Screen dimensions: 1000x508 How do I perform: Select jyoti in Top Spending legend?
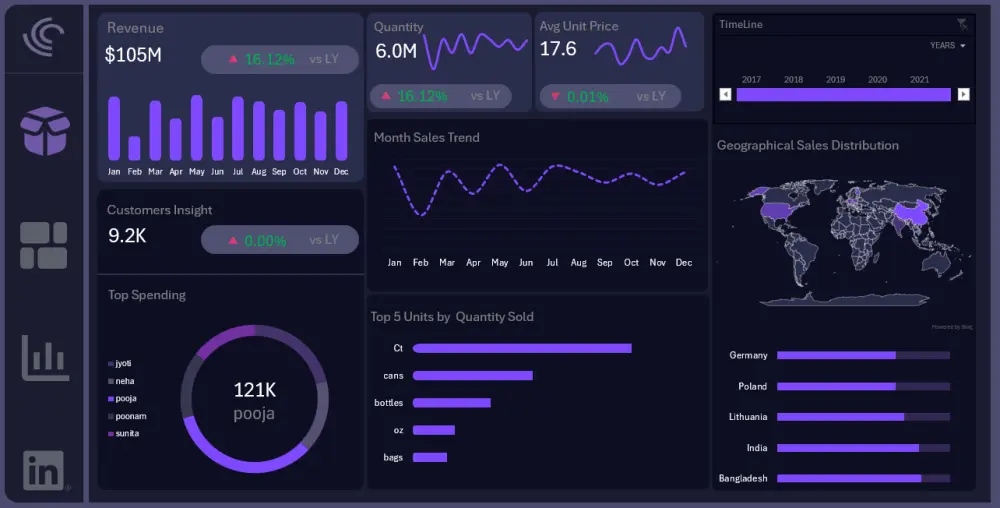coord(120,363)
